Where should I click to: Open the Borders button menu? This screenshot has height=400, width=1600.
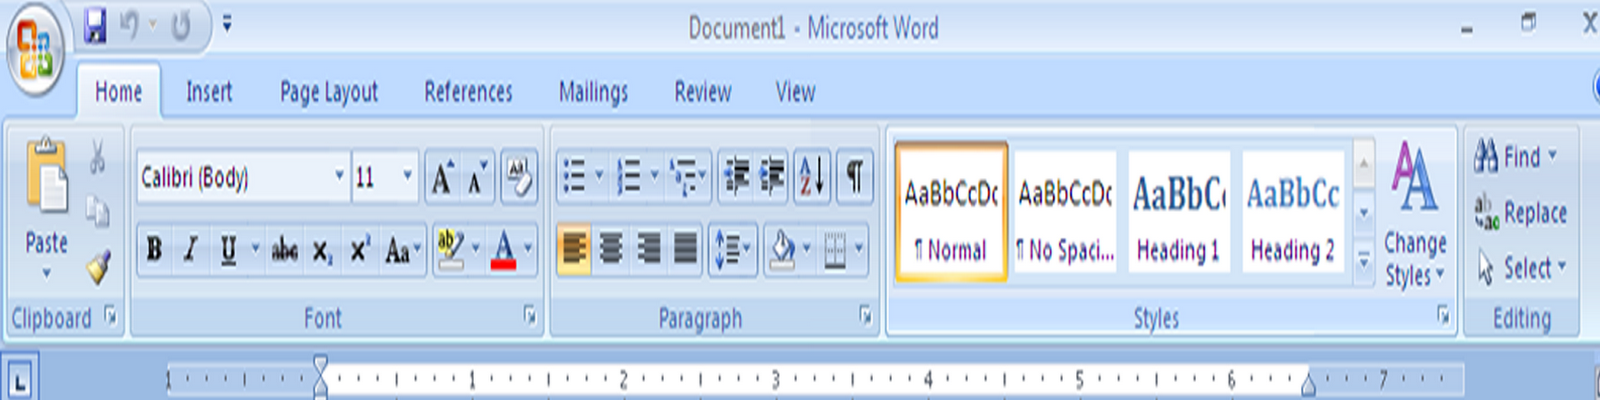[843, 249]
